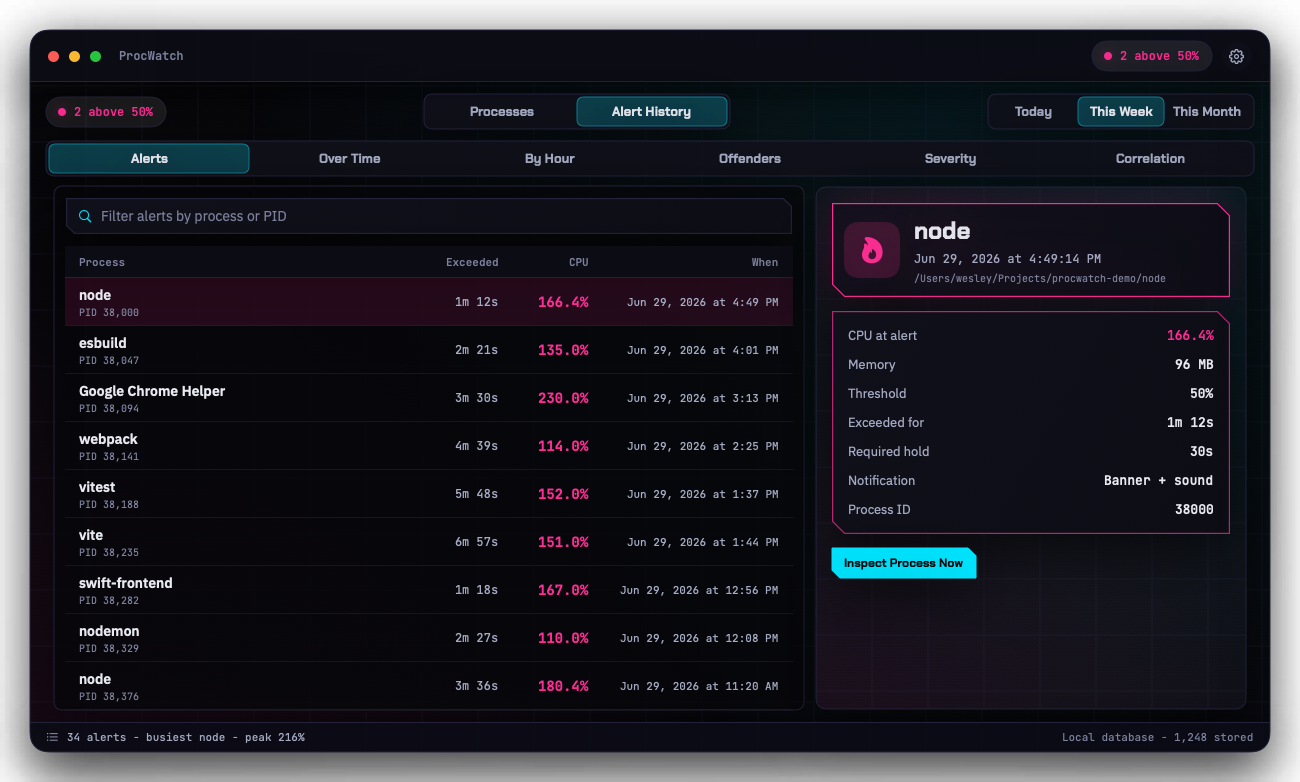Select the swift-frontend alert row
The height and width of the screenshot is (782, 1300).
[x=429, y=590]
